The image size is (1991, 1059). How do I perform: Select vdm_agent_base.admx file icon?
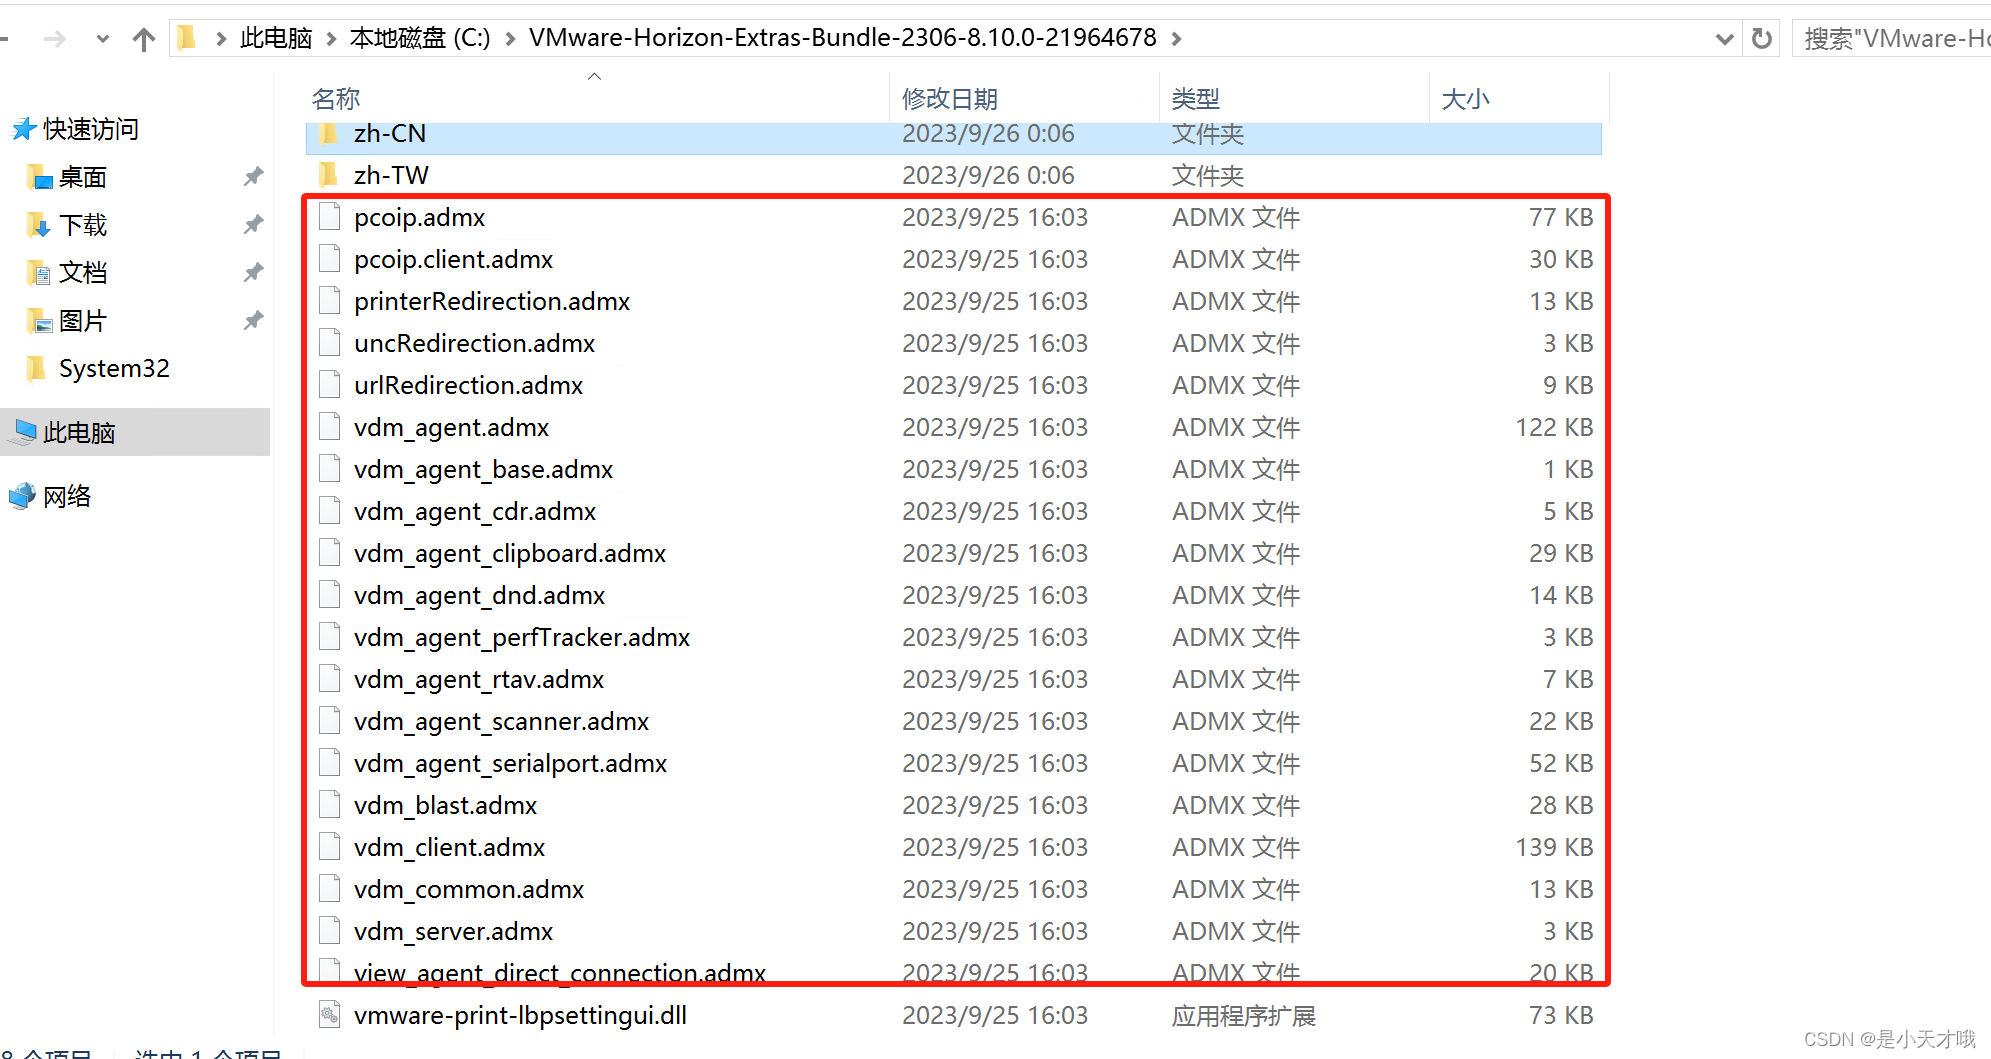pyautogui.click(x=329, y=469)
